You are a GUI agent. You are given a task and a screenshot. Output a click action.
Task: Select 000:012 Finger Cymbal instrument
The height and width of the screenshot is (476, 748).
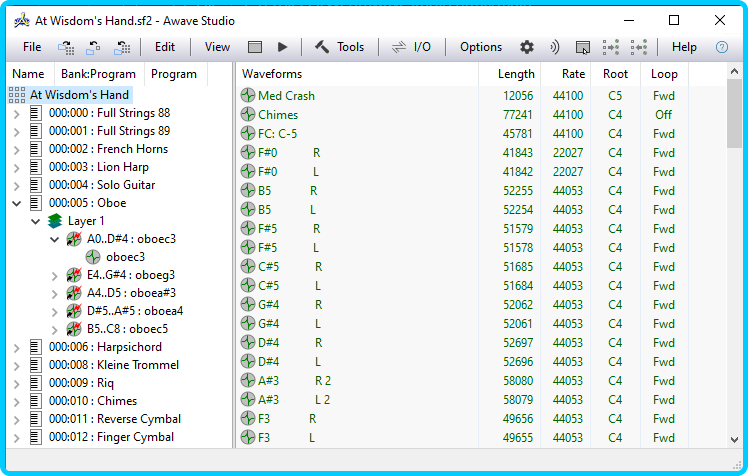tap(111, 437)
